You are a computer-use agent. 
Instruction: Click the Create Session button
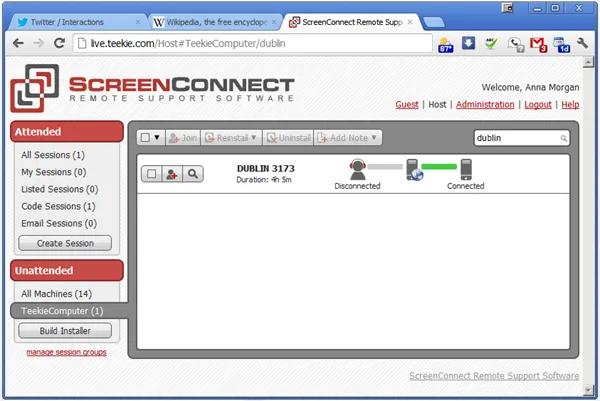(65, 243)
